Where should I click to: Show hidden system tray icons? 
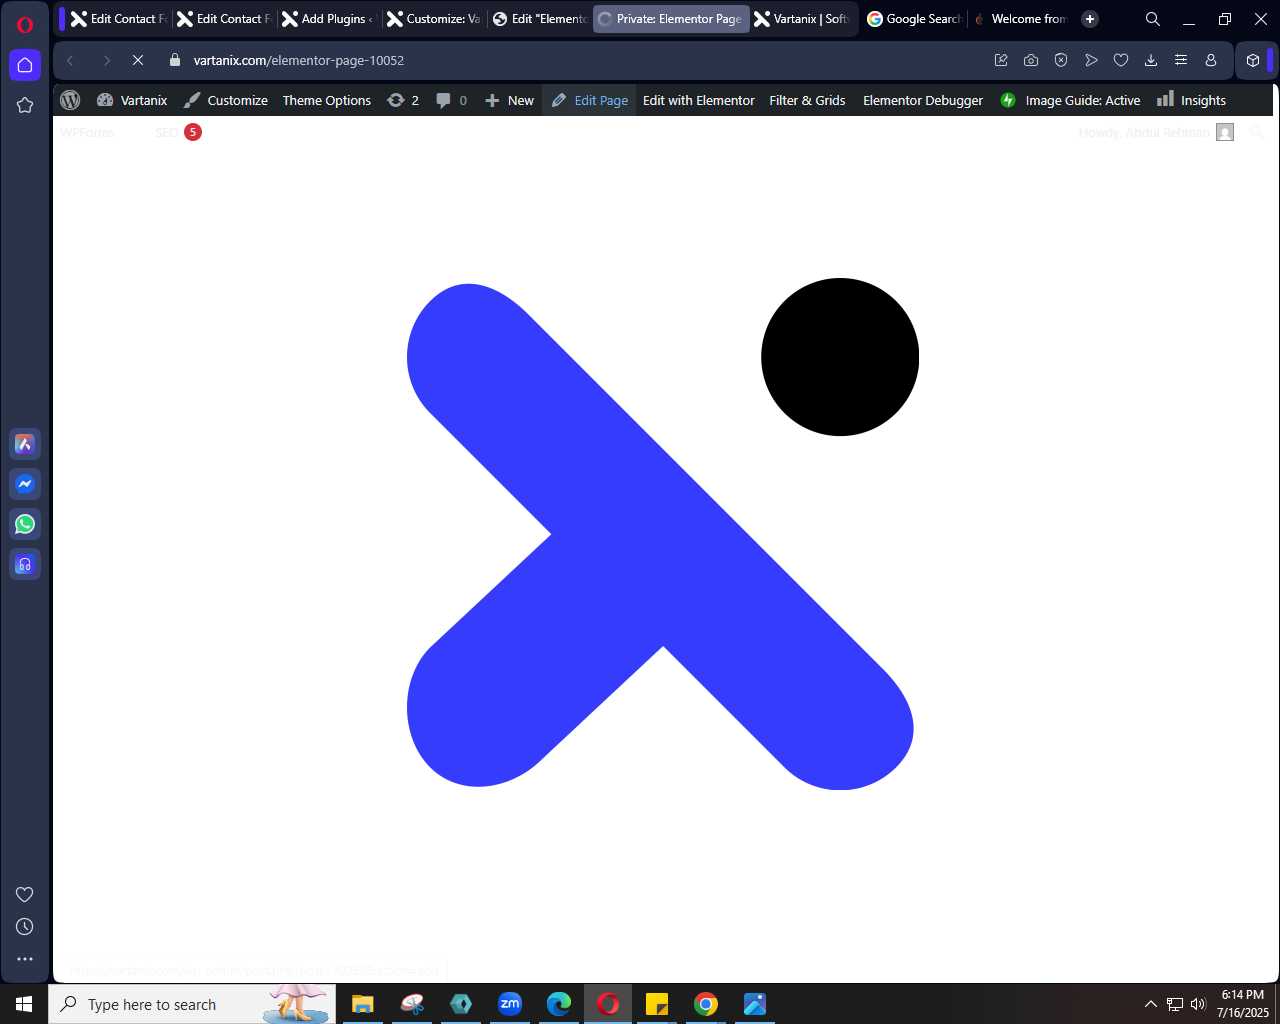click(x=1150, y=1004)
